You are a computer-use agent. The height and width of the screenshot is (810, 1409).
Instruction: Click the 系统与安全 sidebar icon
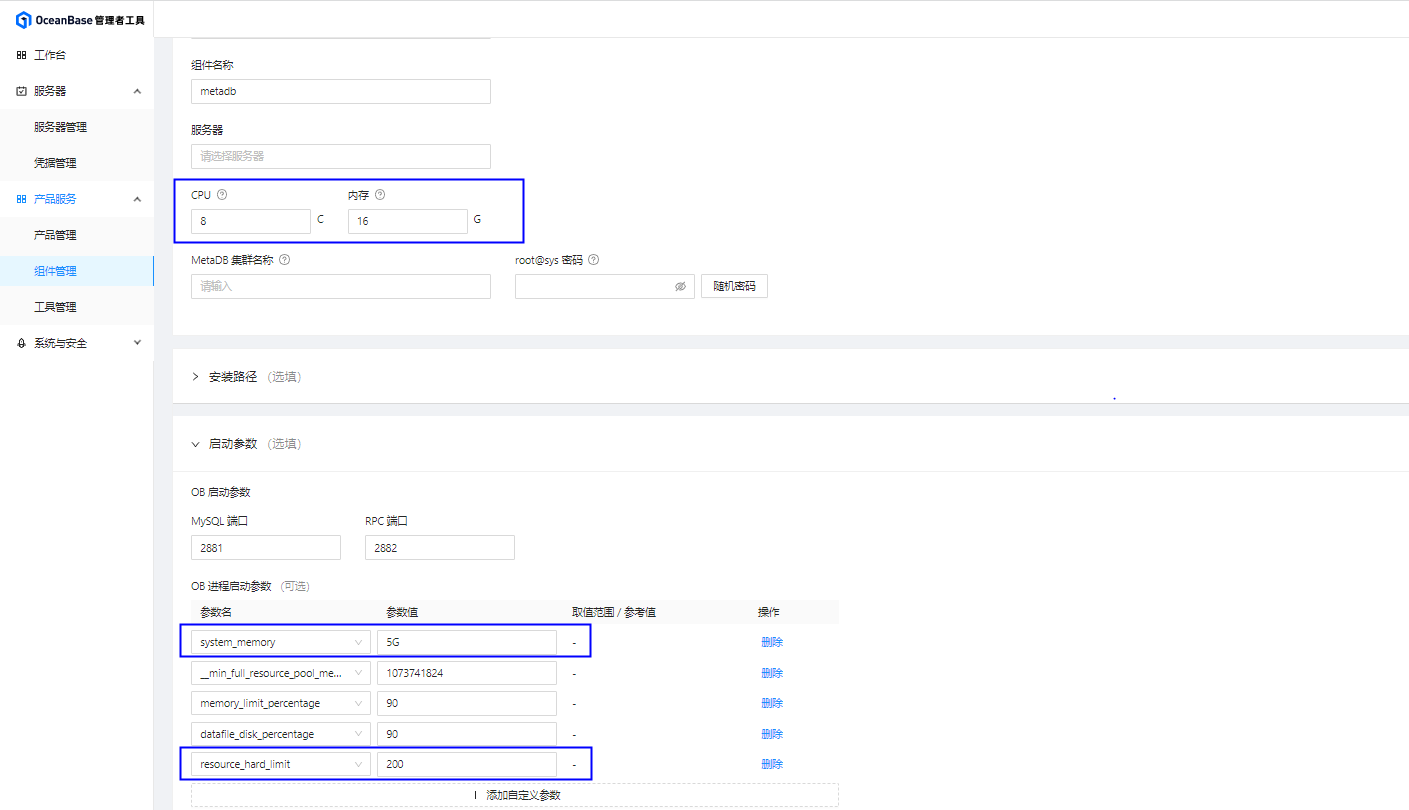(21, 342)
